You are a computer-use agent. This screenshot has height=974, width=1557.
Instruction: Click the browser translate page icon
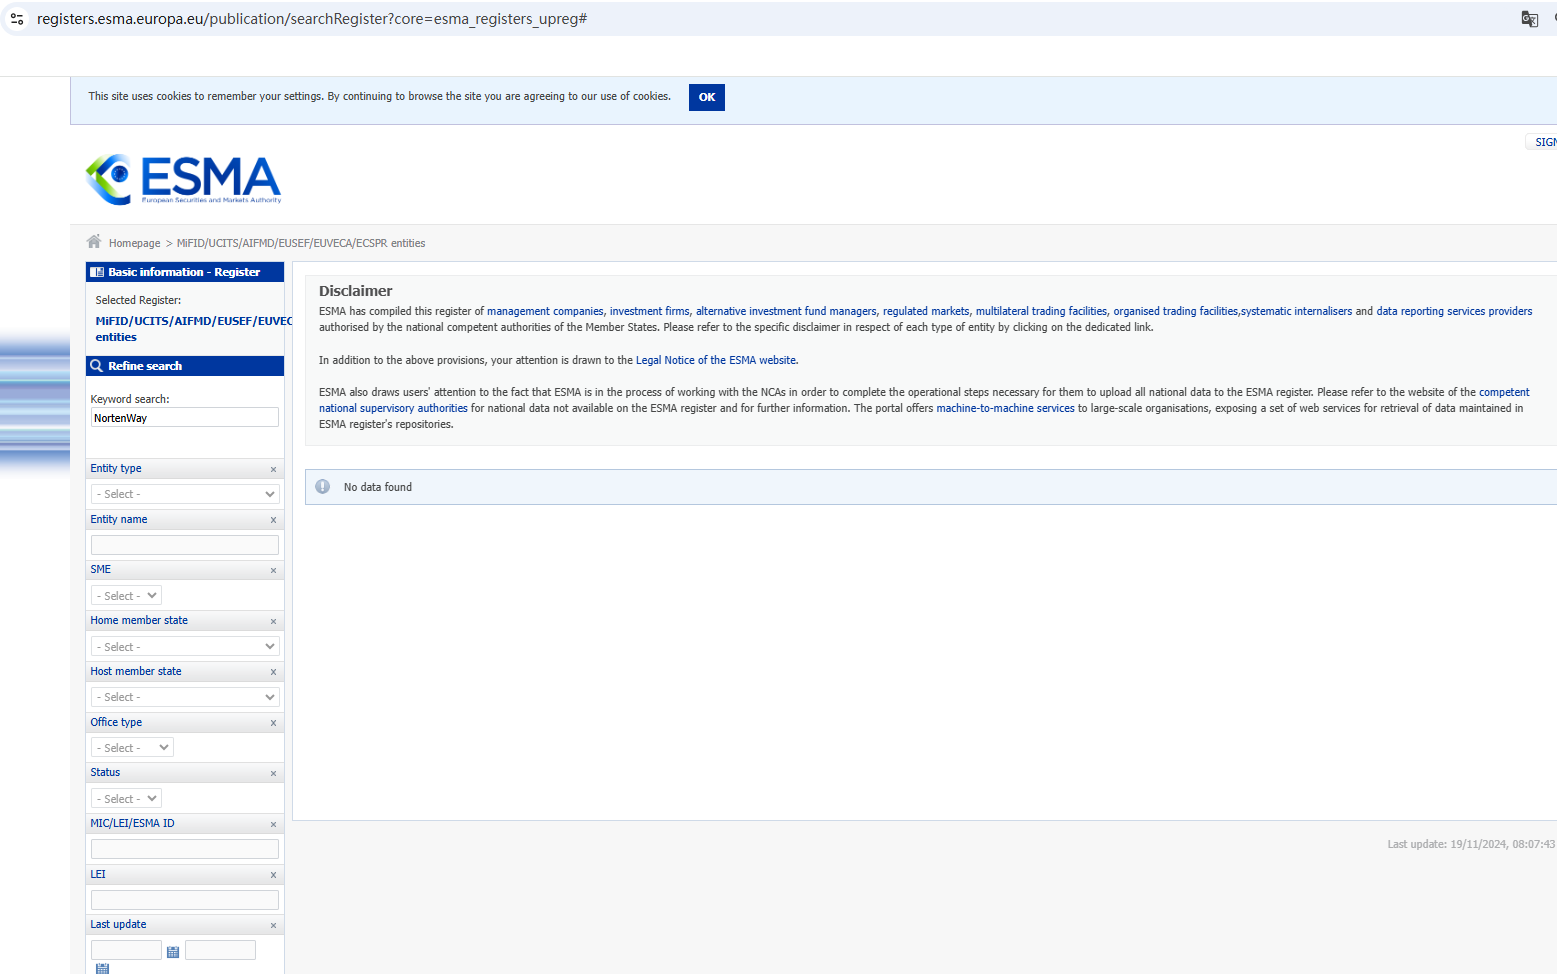1529,19
